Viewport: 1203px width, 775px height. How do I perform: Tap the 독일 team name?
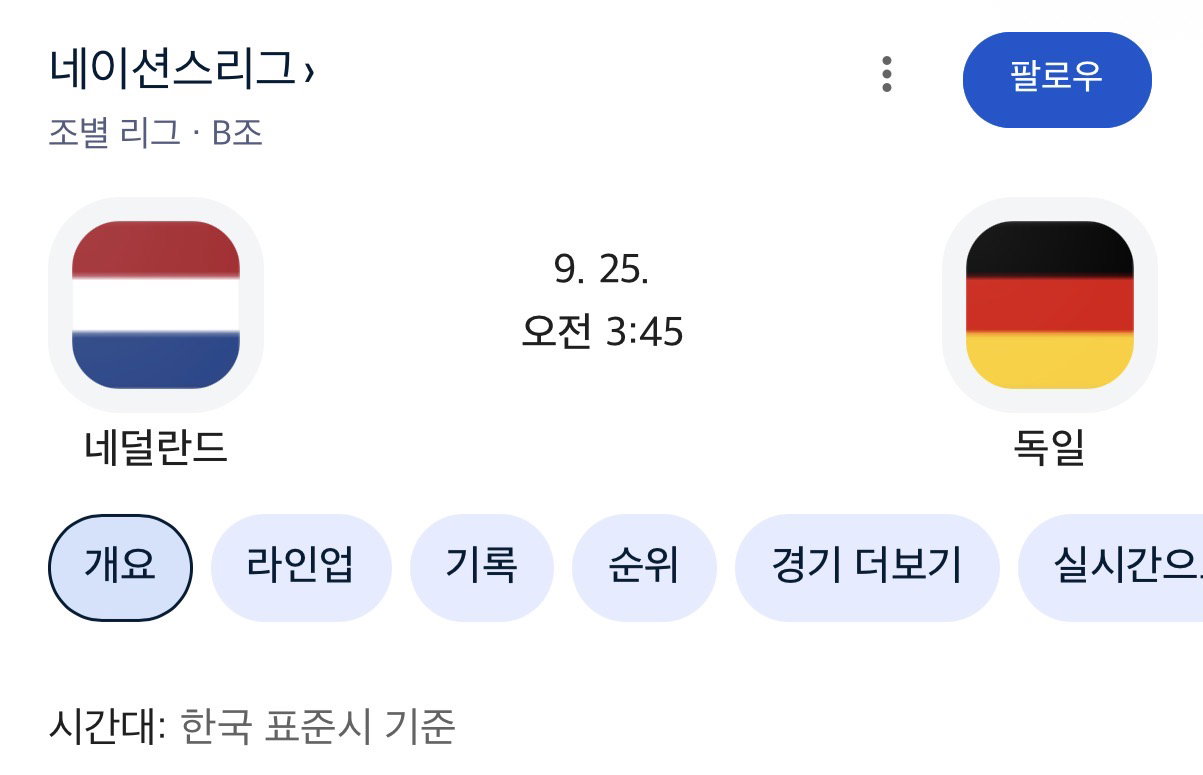tap(1049, 448)
